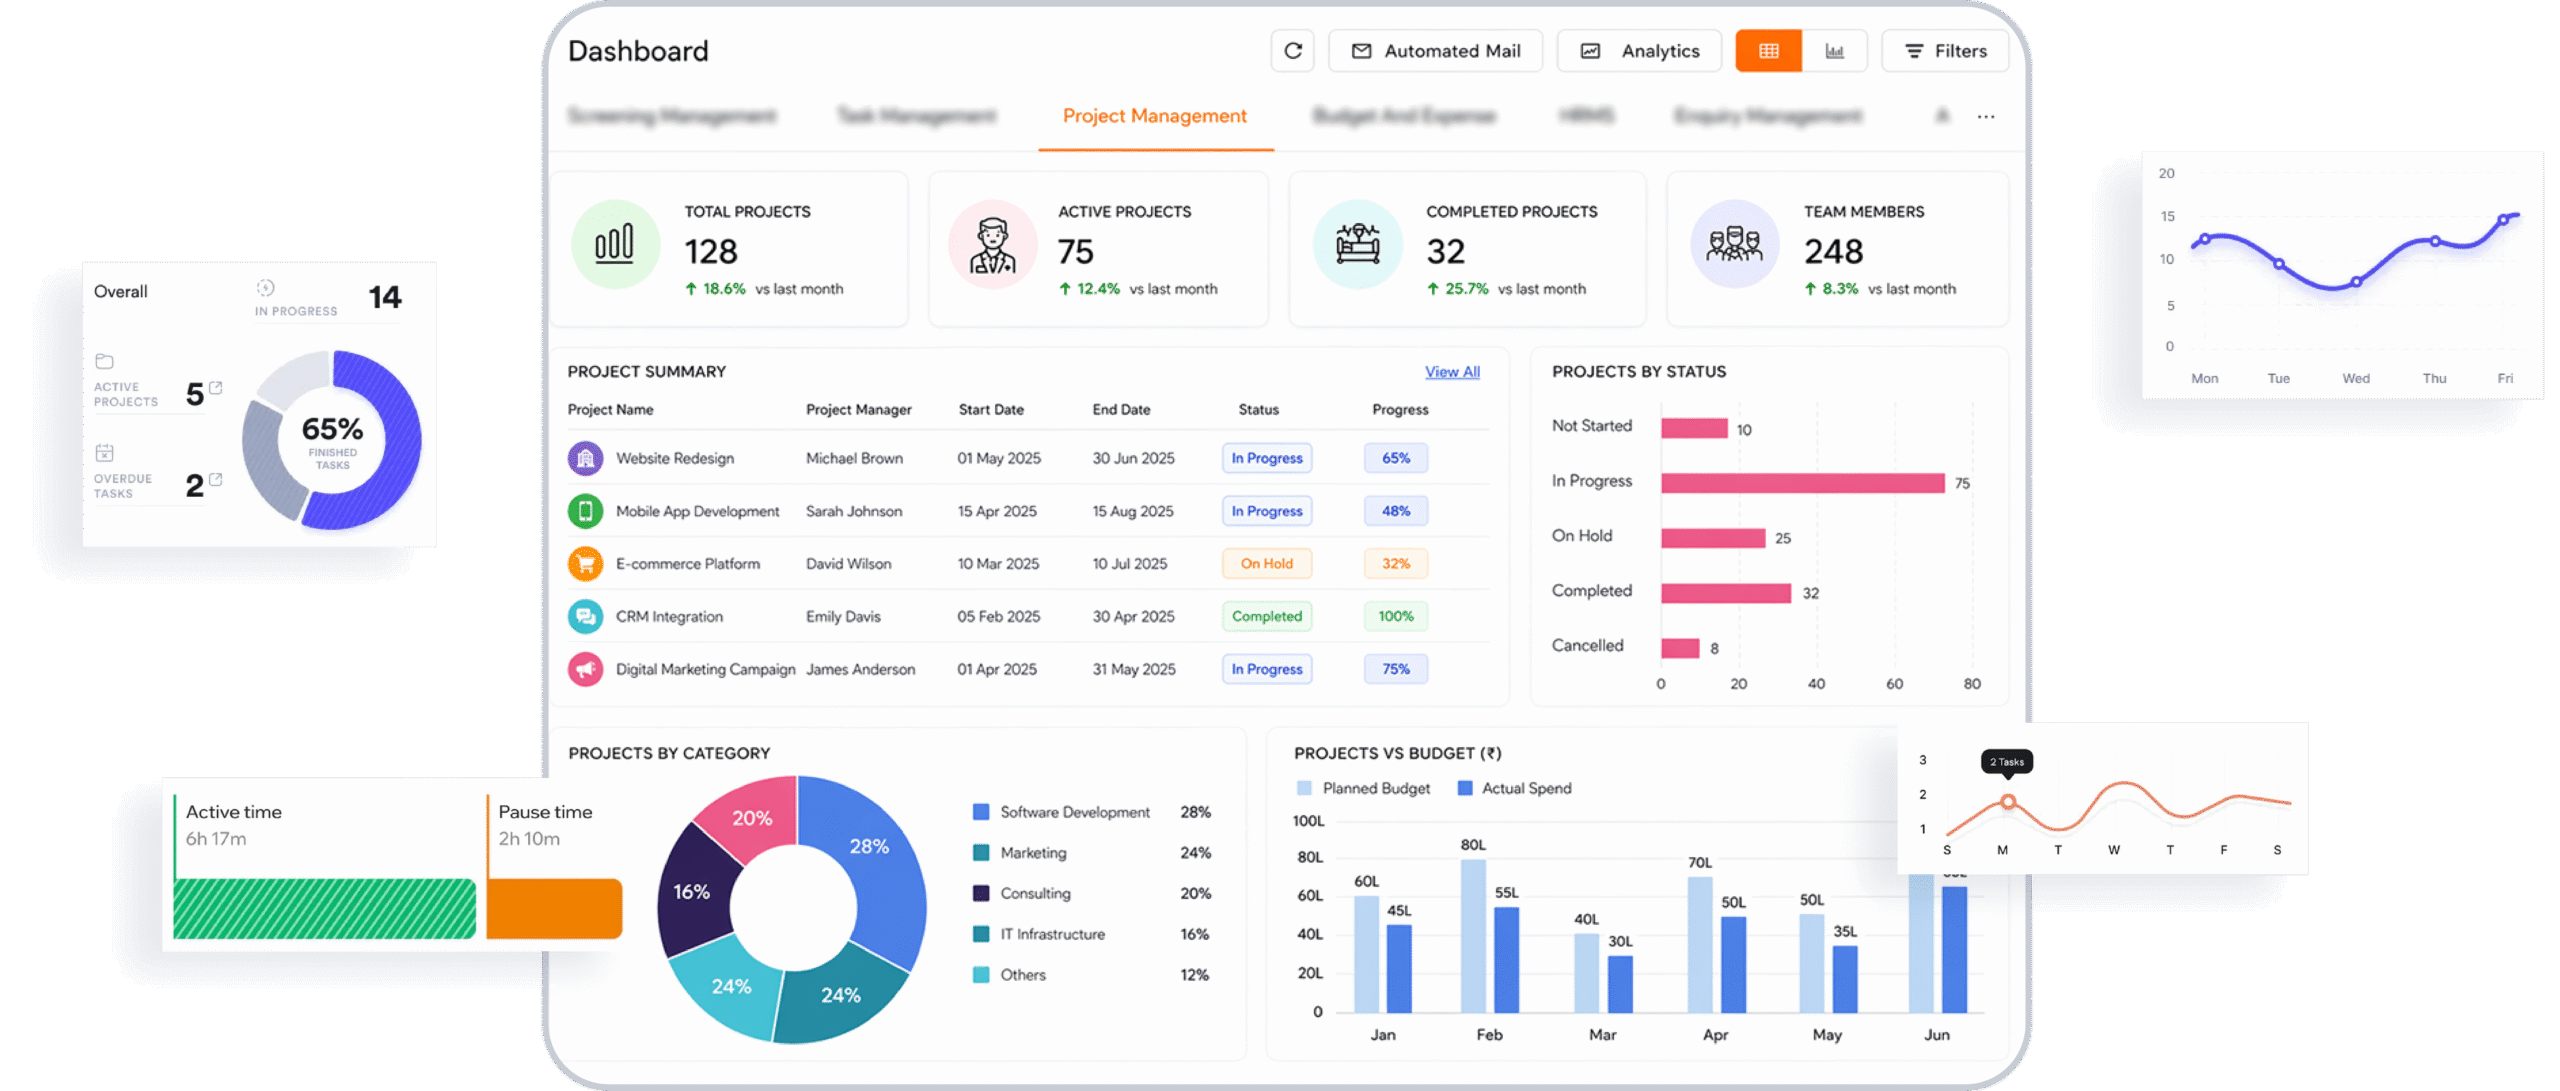Viewport: 2560px width, 1091px height.
Task: Click the IT Infrastructure legend swatch
Action: coord(981,934)
